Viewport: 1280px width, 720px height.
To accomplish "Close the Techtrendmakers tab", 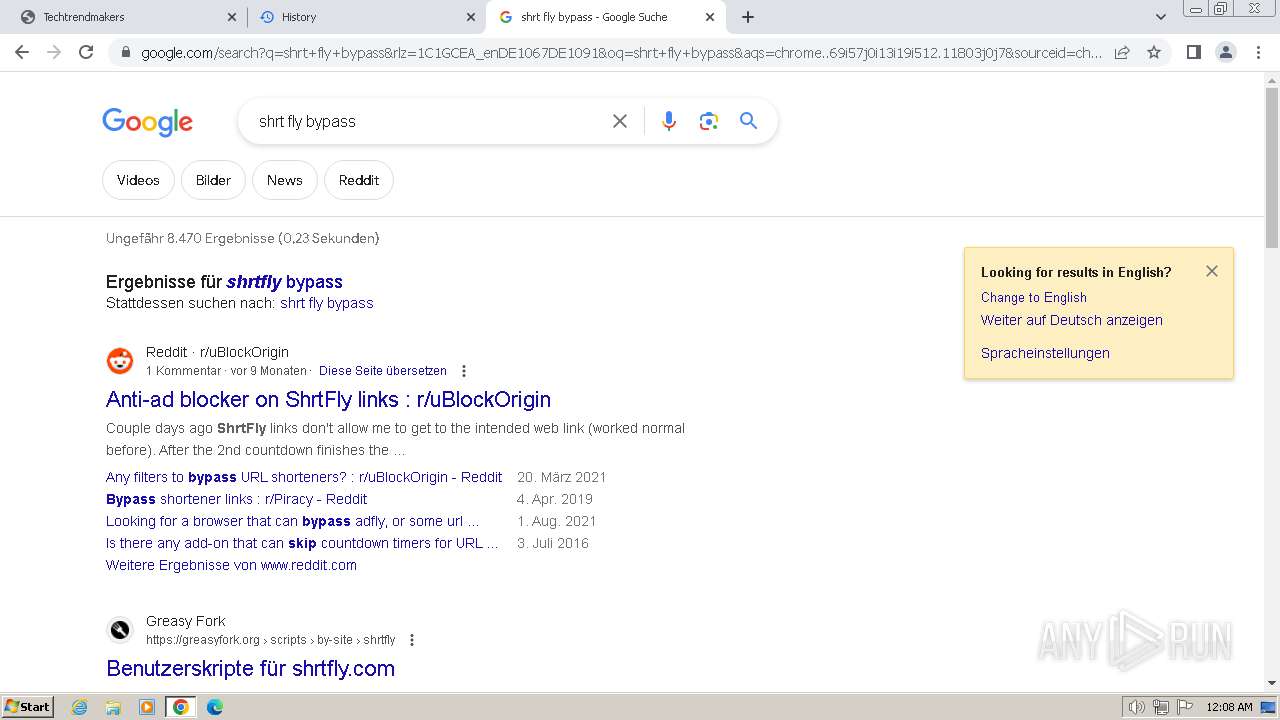I will [232, 17].
